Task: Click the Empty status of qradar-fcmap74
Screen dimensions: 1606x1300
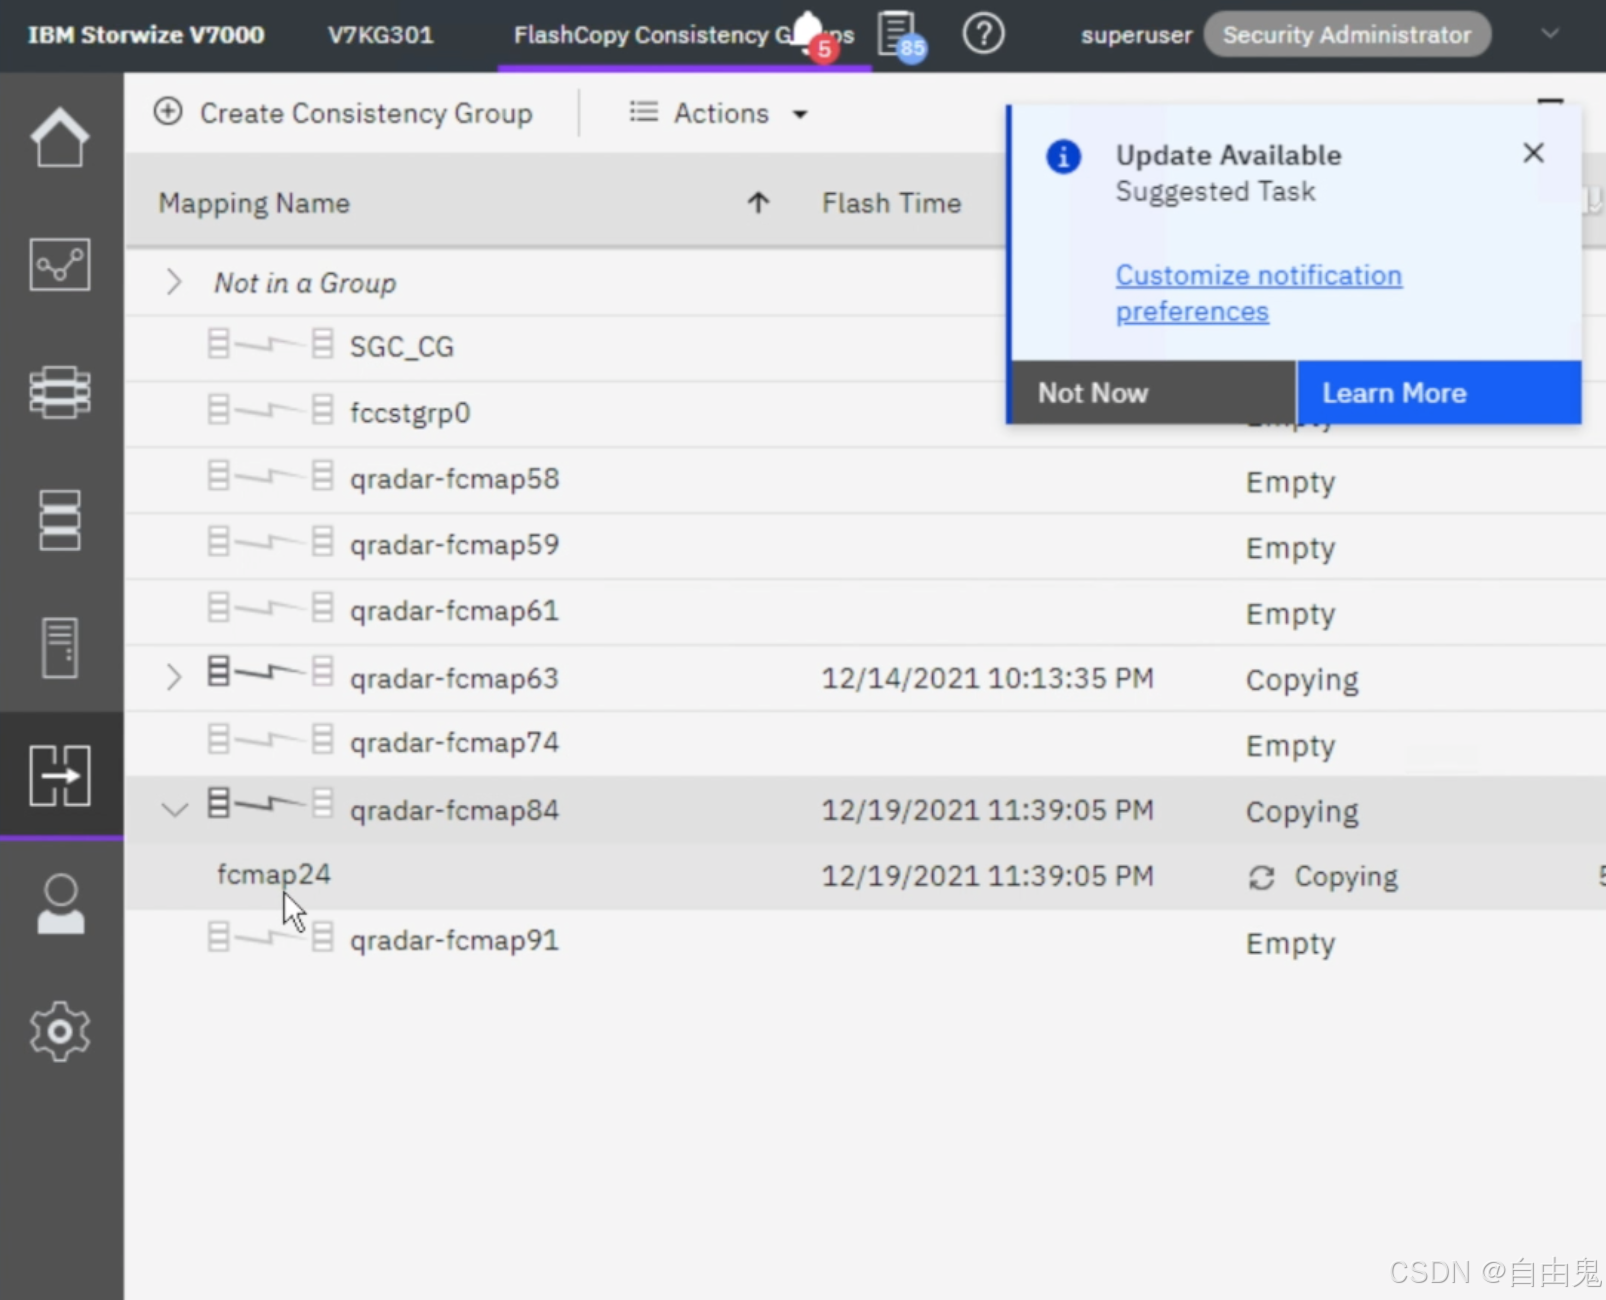Action: (x=1290, y=747)
